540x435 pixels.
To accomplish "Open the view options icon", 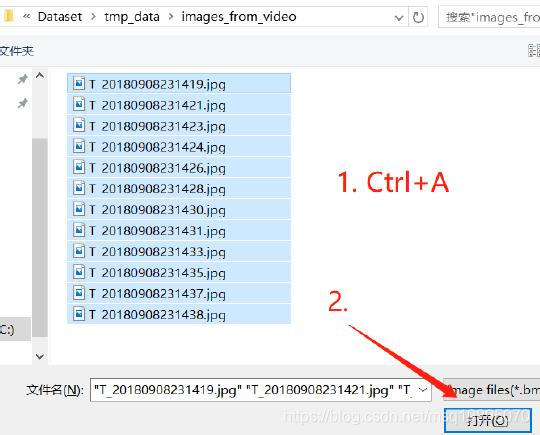I will click(x=534, y=50).
